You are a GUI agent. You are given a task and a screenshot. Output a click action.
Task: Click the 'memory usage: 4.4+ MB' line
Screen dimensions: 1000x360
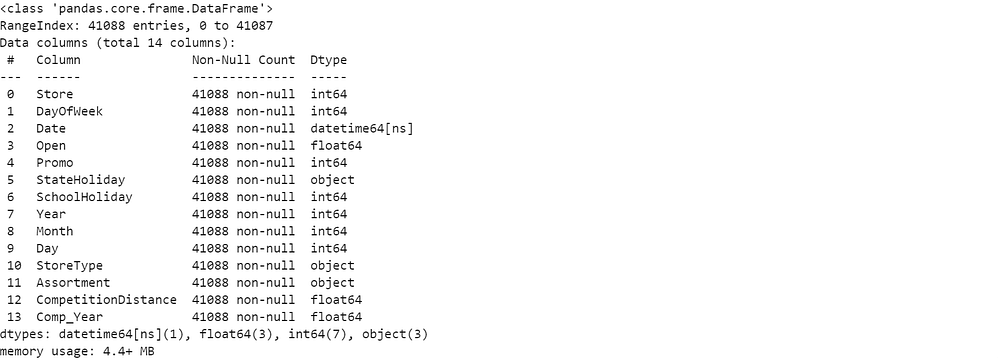click(77, 352)
